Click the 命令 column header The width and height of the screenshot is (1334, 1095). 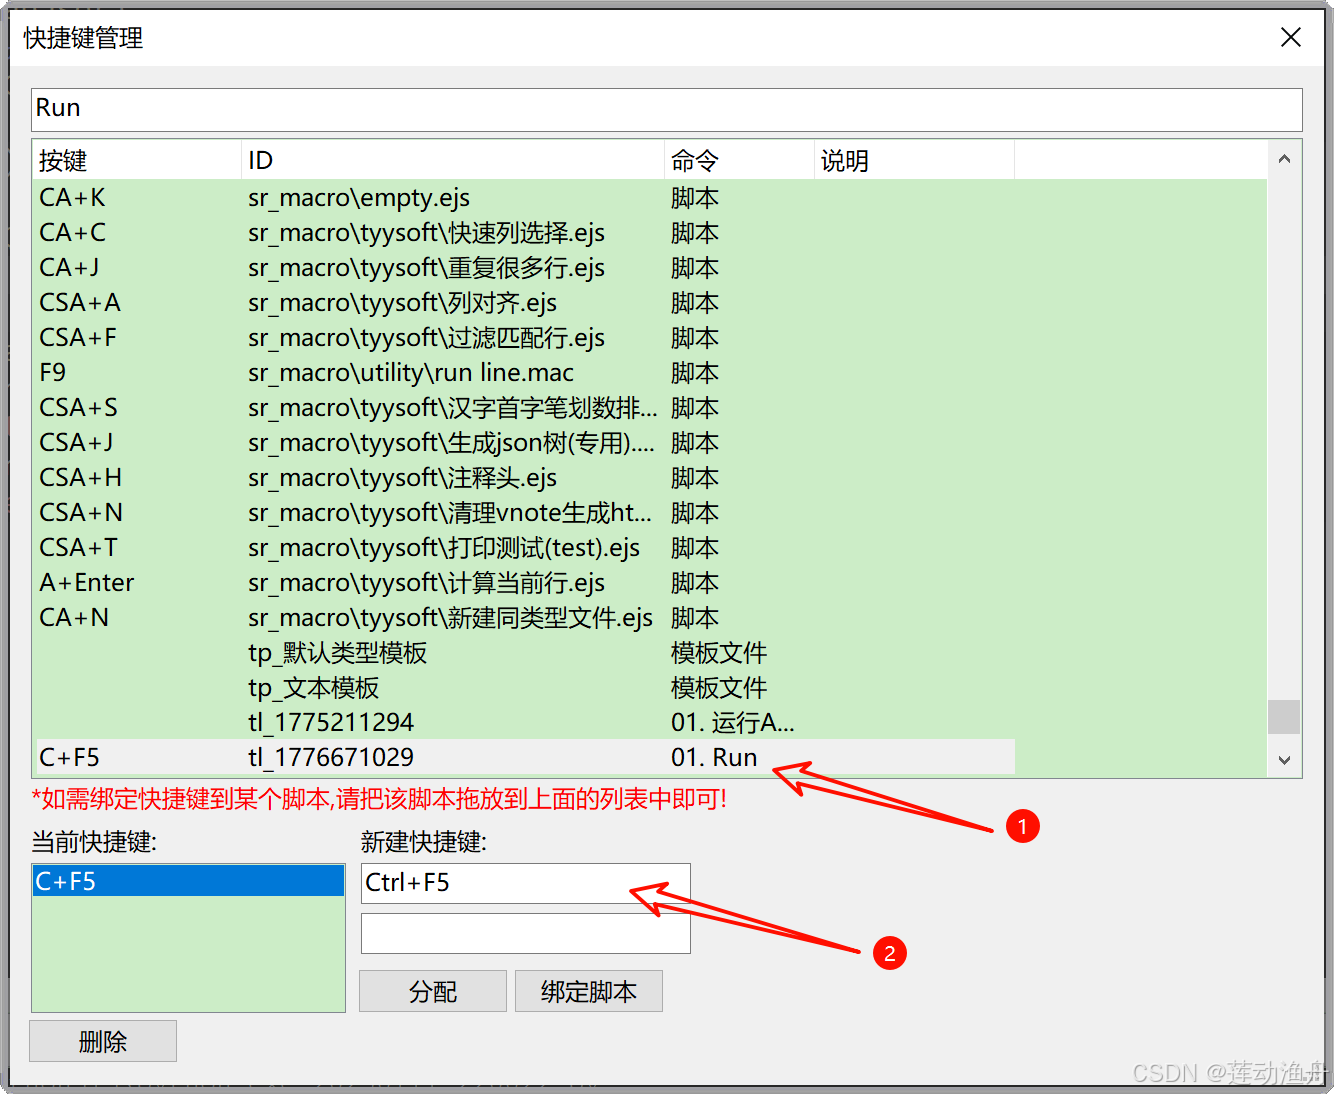[739, 160]
